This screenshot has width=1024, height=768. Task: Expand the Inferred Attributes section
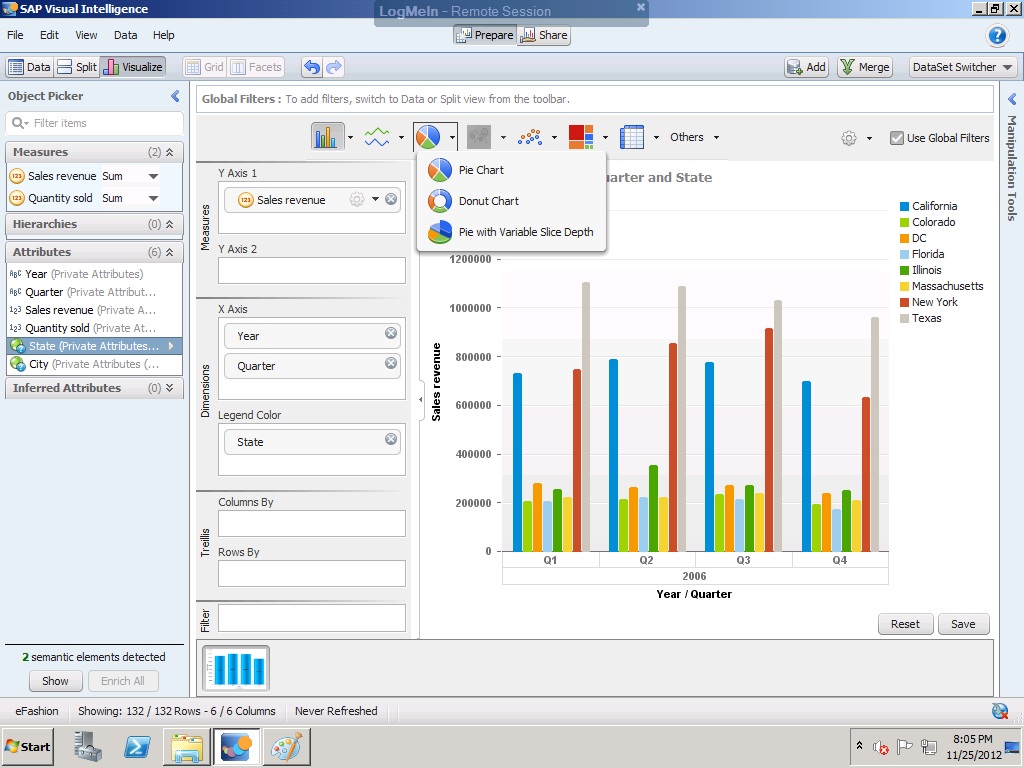point(169,388)
